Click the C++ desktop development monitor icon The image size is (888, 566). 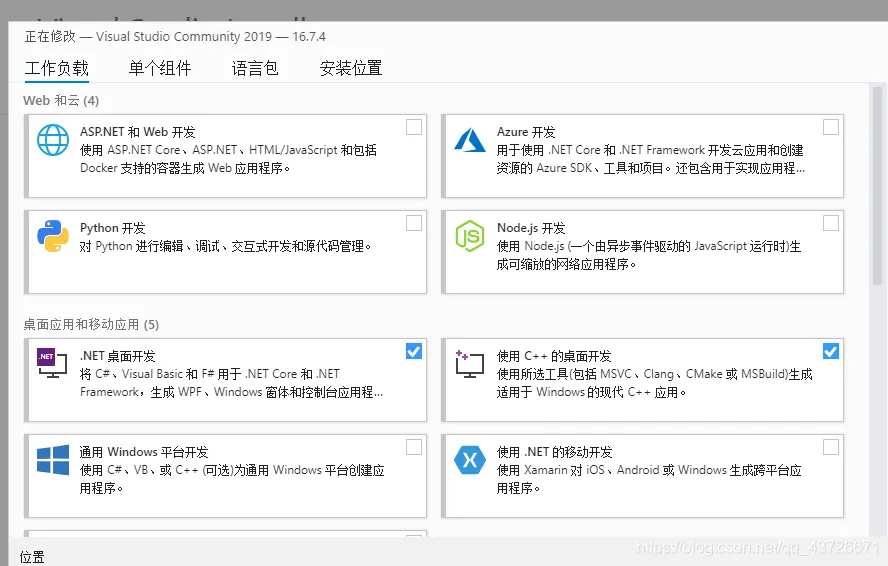(469, 364)
